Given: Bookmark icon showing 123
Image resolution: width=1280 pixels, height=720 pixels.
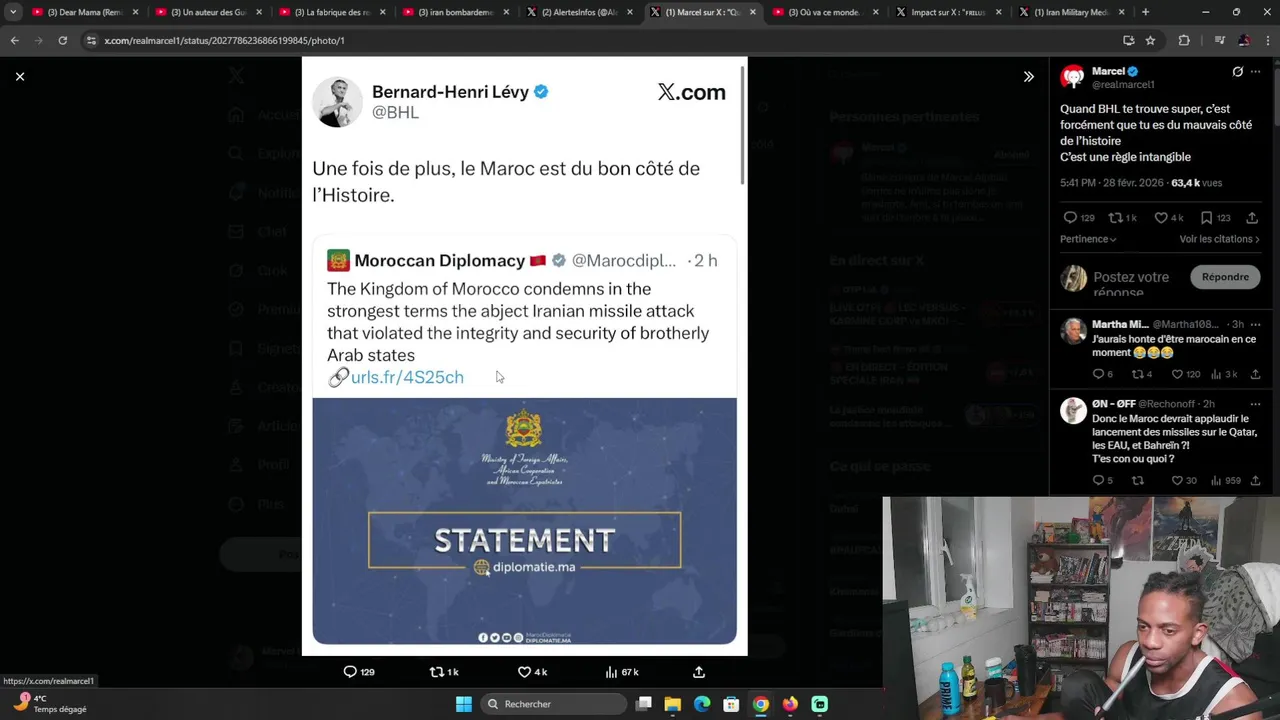Looking at the screenshot, I should coord(1207,217).
